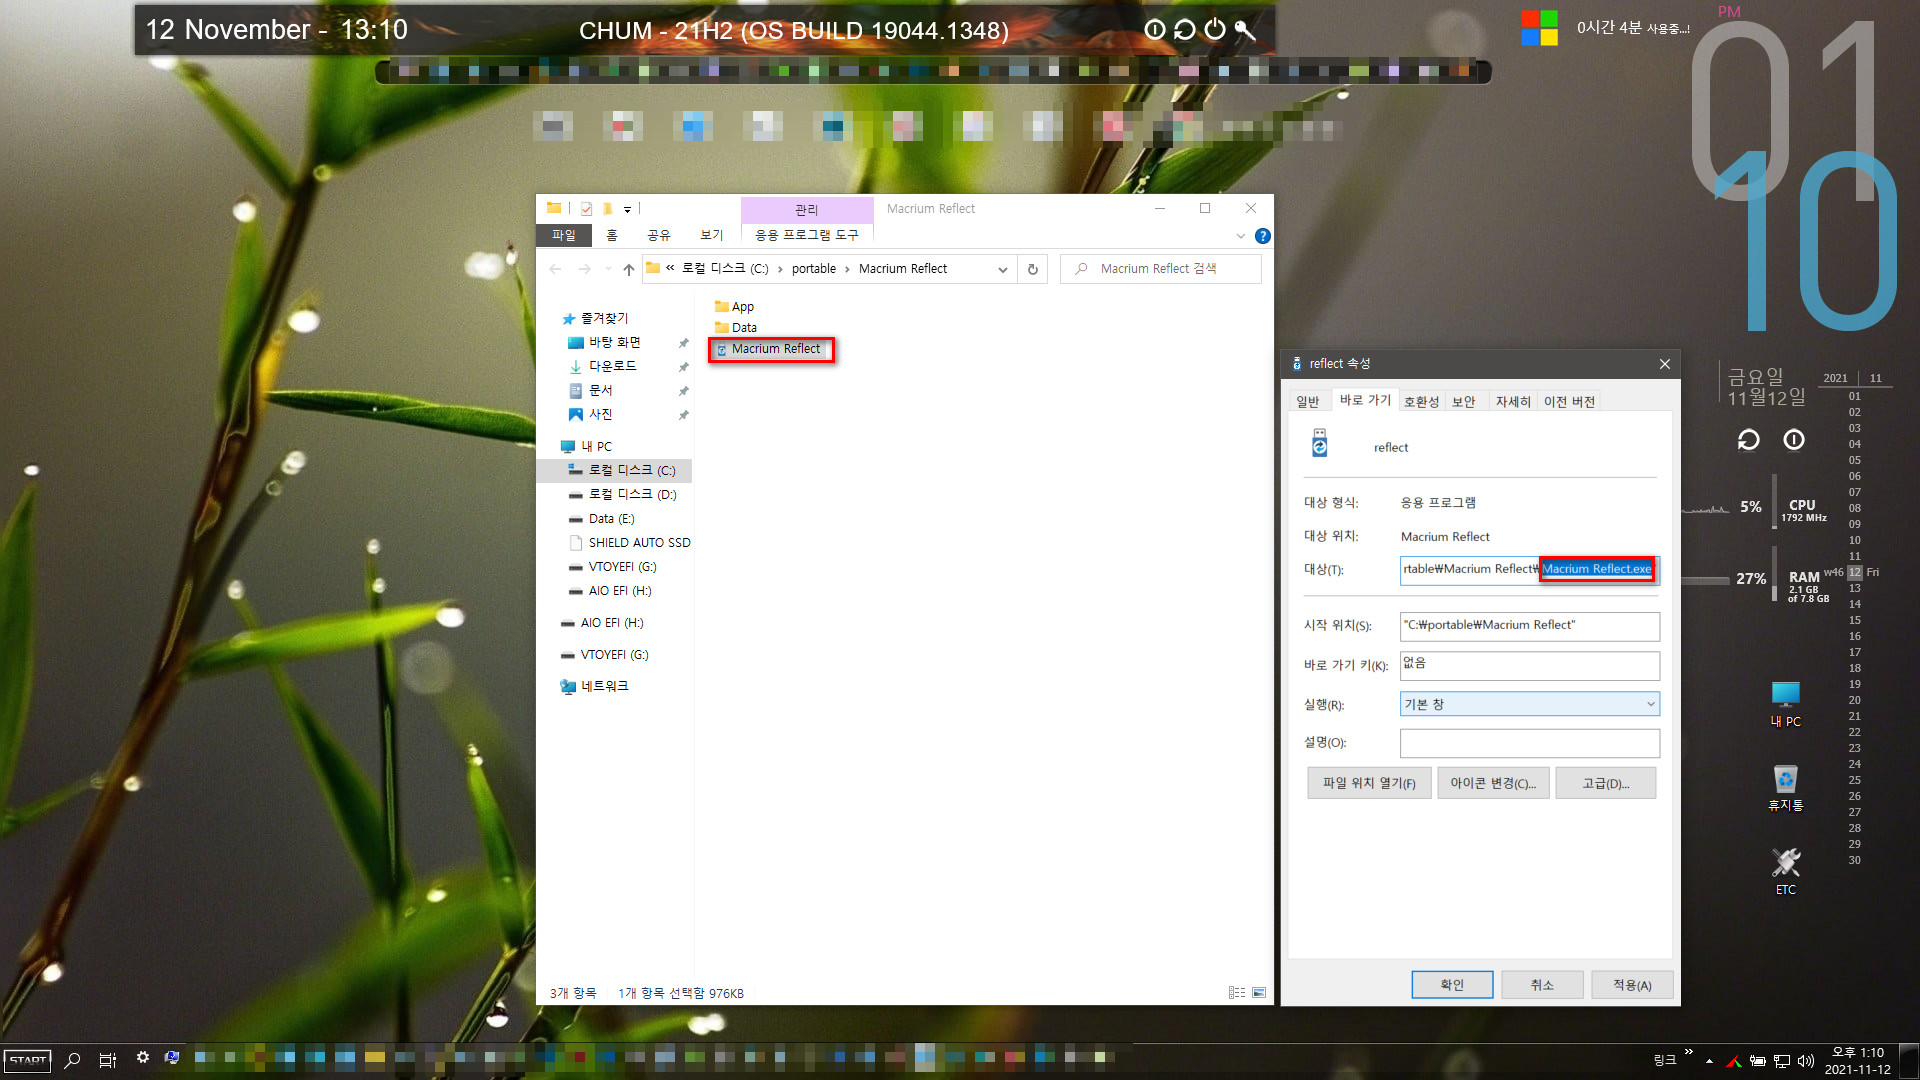1920x1080 pixels.
Task: Switch to the 보안 properties tab
Action: pyautogui.click(x=1464, y=402)
